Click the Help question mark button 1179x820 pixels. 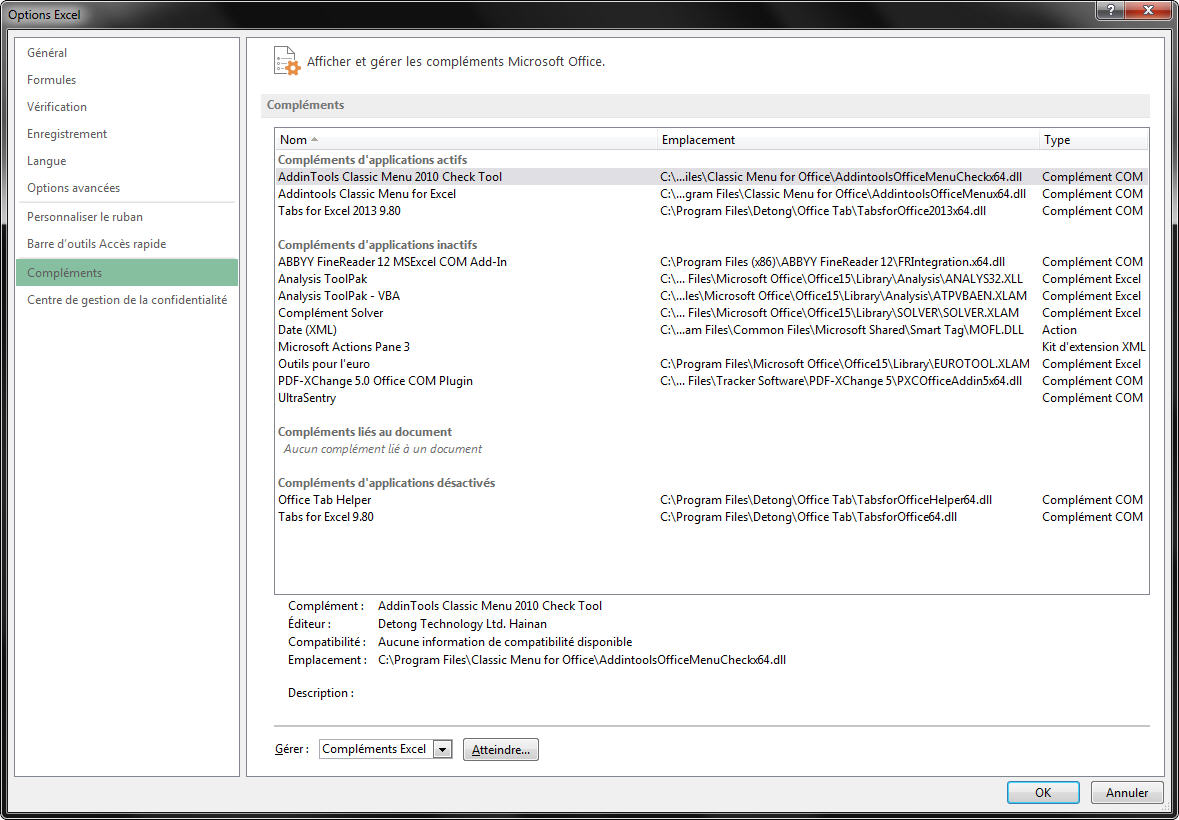1112,11
